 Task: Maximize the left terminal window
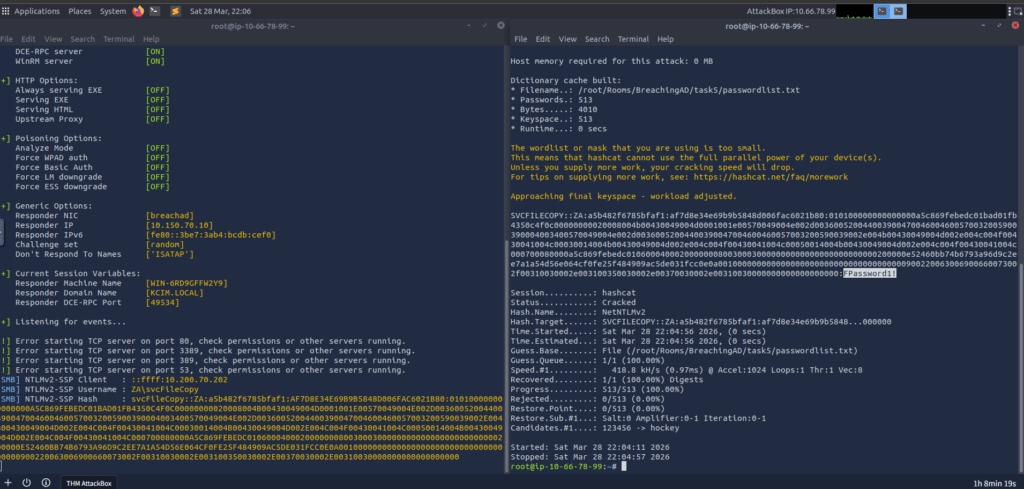pos(485,25)
